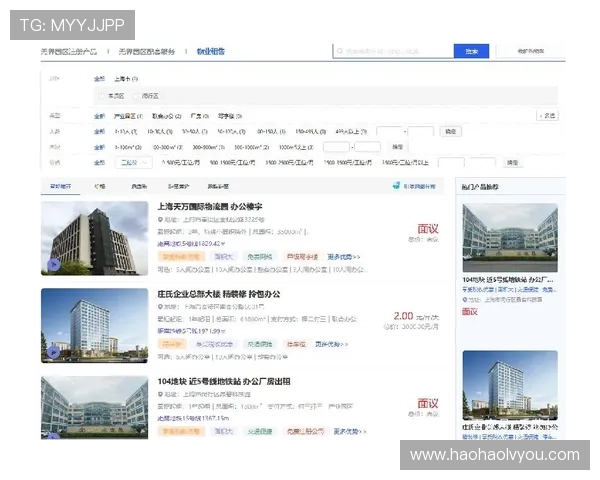Open the first nav item 无界园区注册产品
Viewport: 600px width, 480px height.
pyautogui.click(x=69, y=51)
